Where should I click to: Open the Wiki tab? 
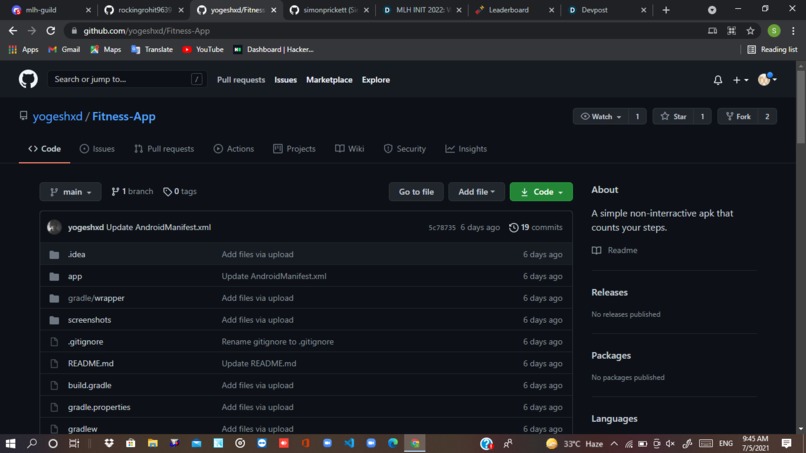tap(350, 149)
